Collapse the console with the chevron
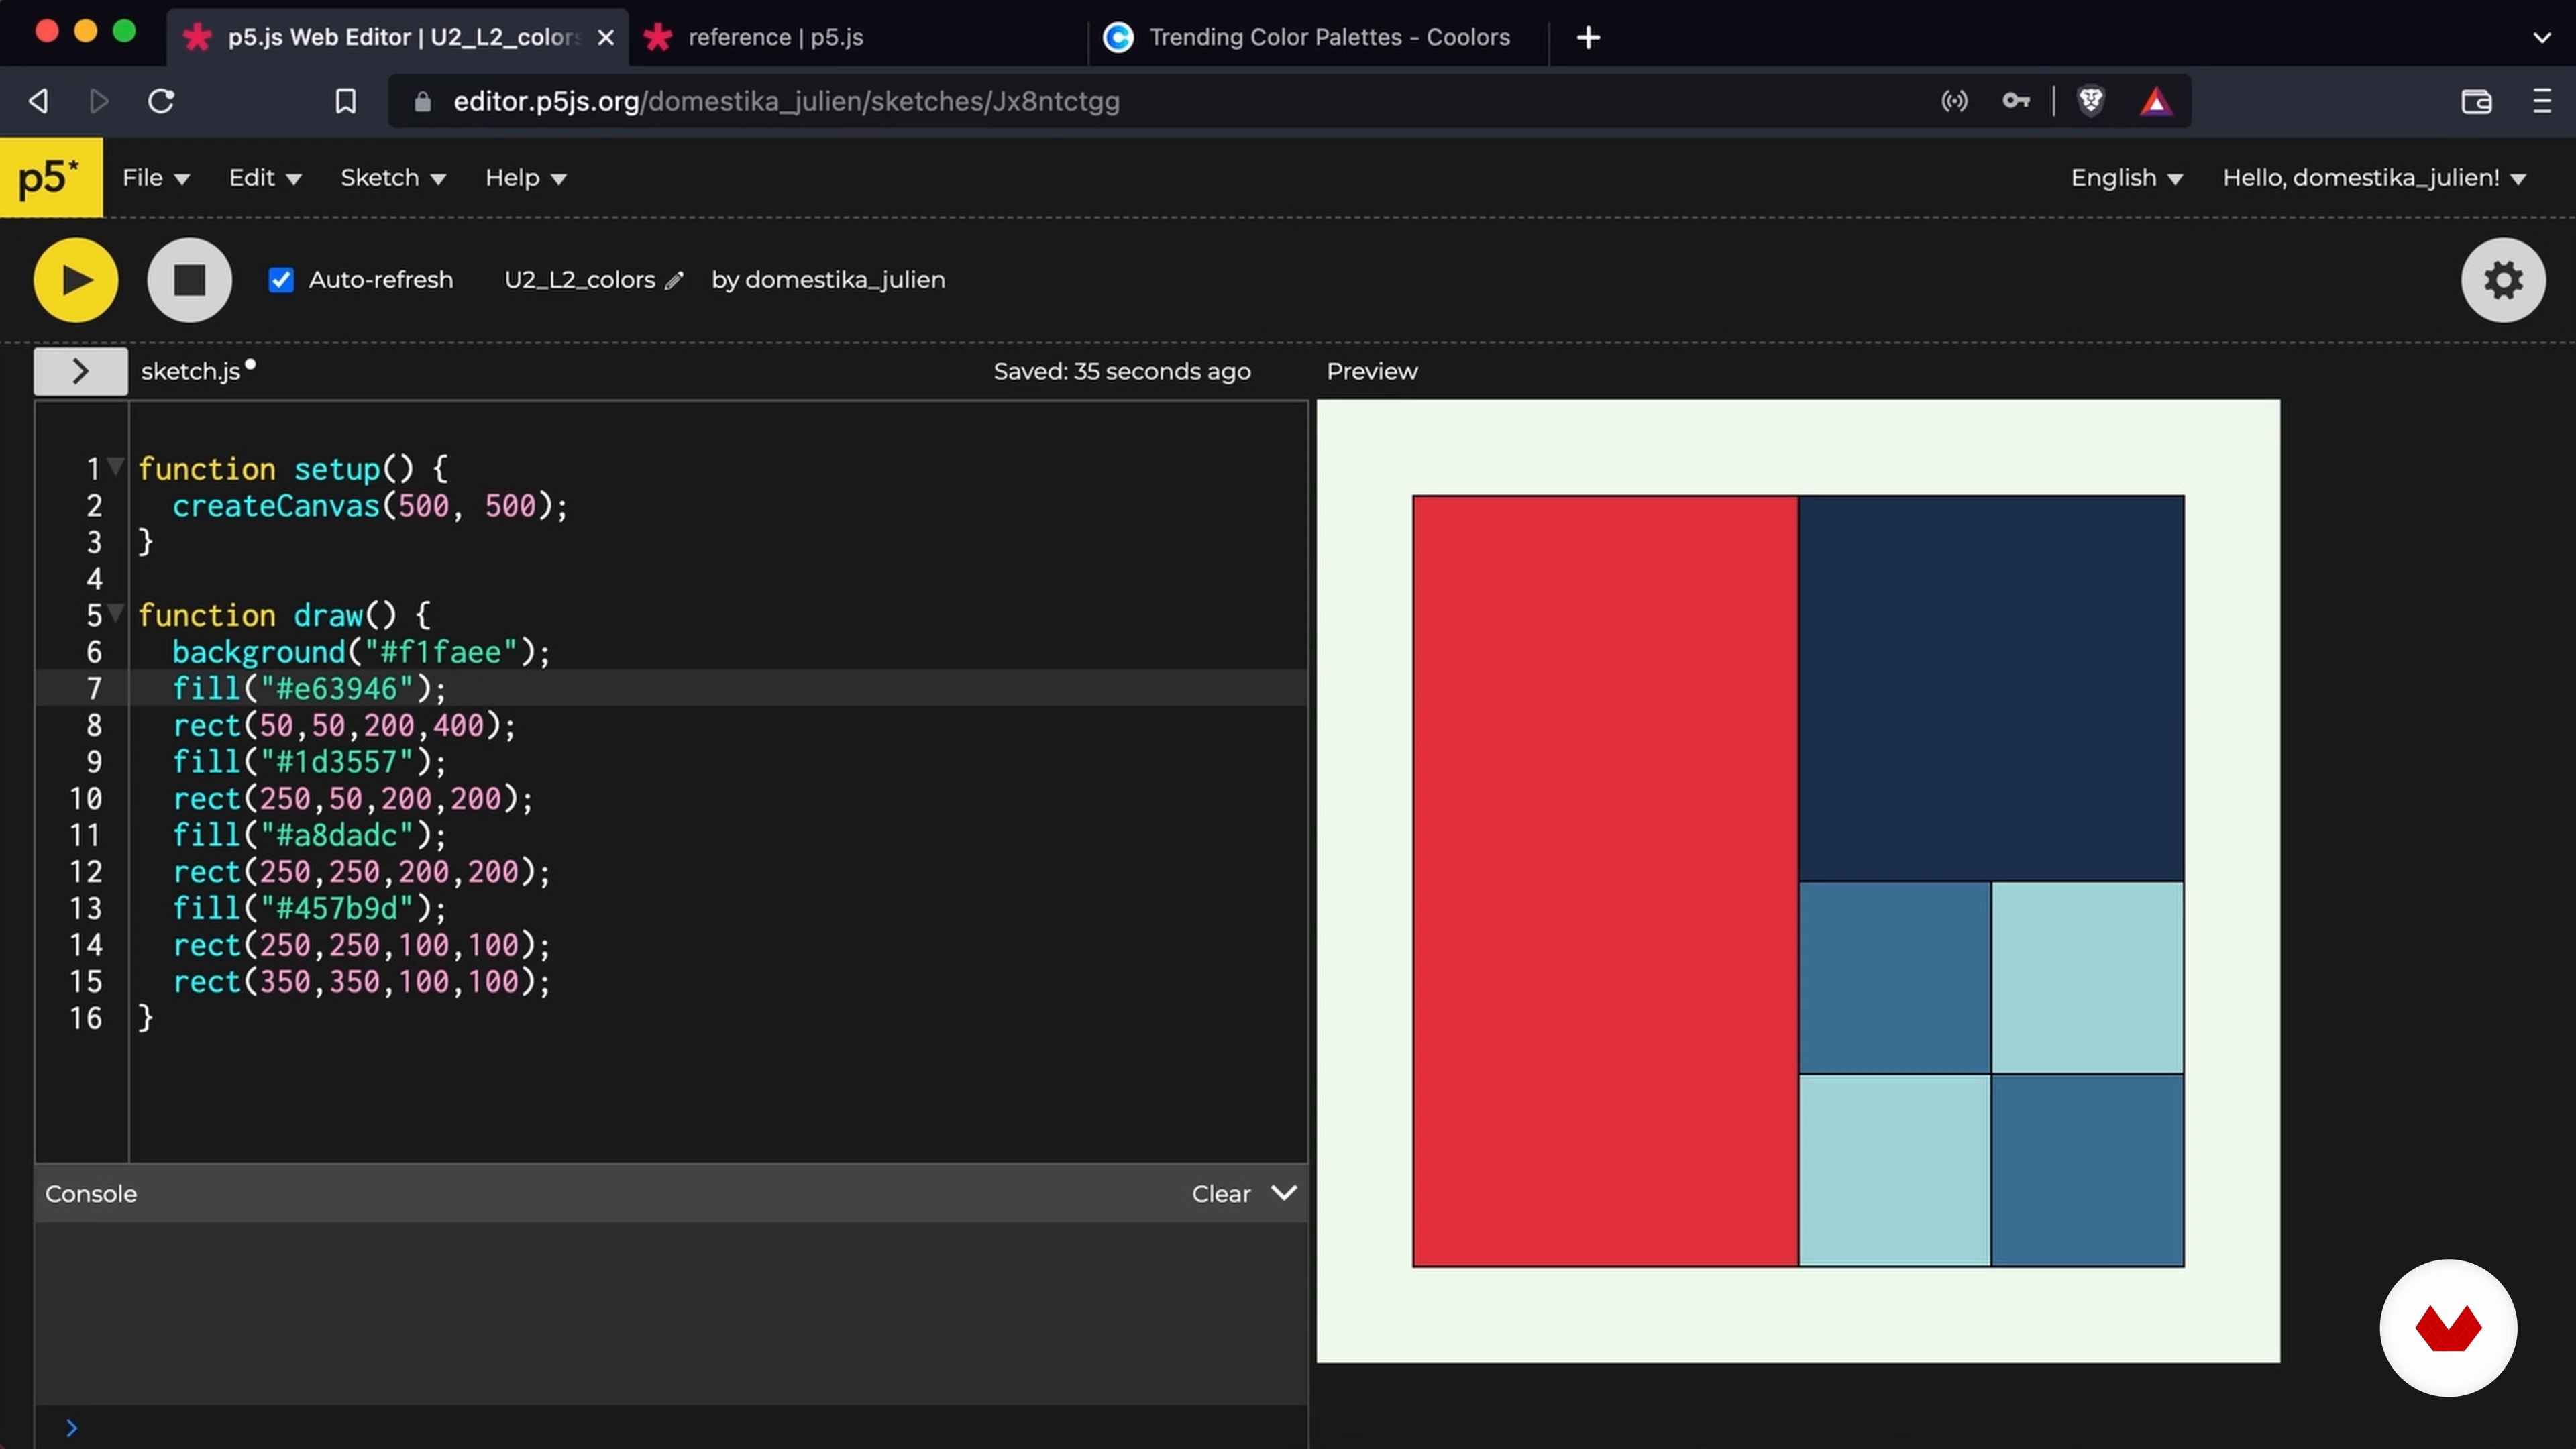The image size is (2576, 1449). click(1284, 1193)
